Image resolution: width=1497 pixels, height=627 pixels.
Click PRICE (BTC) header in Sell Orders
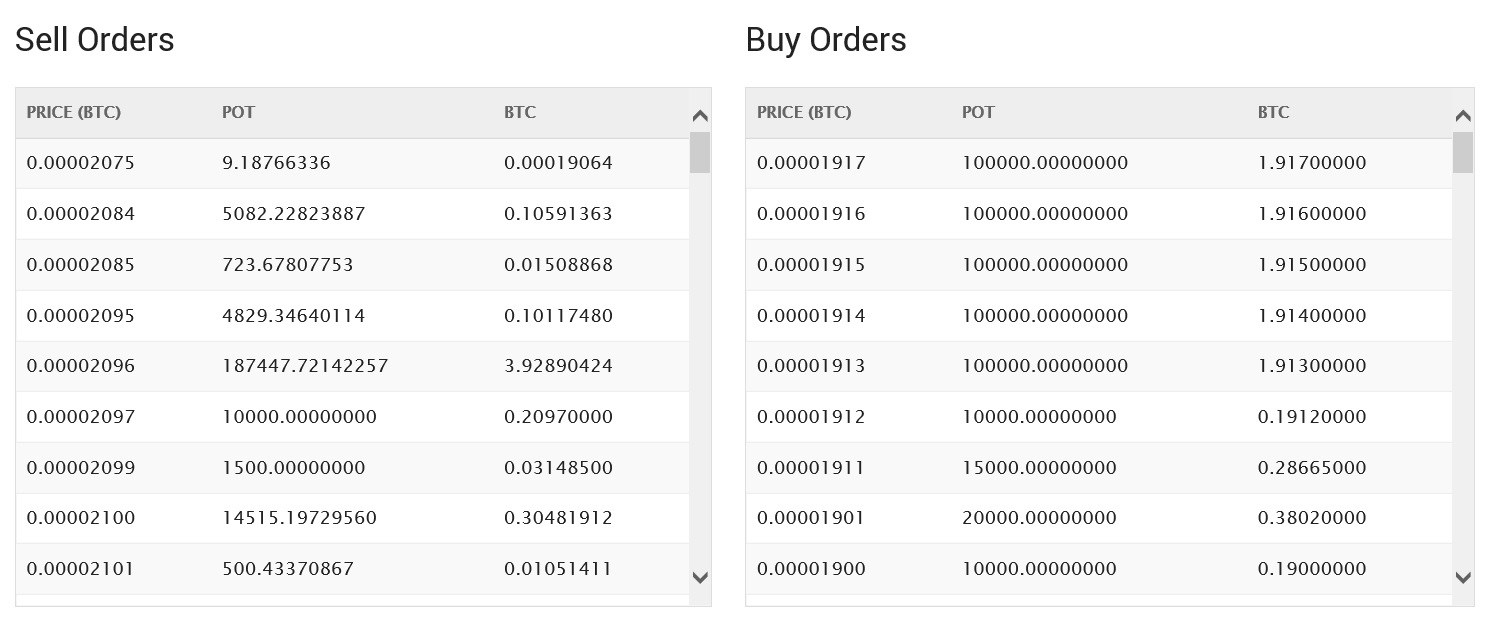click(73, 112)
